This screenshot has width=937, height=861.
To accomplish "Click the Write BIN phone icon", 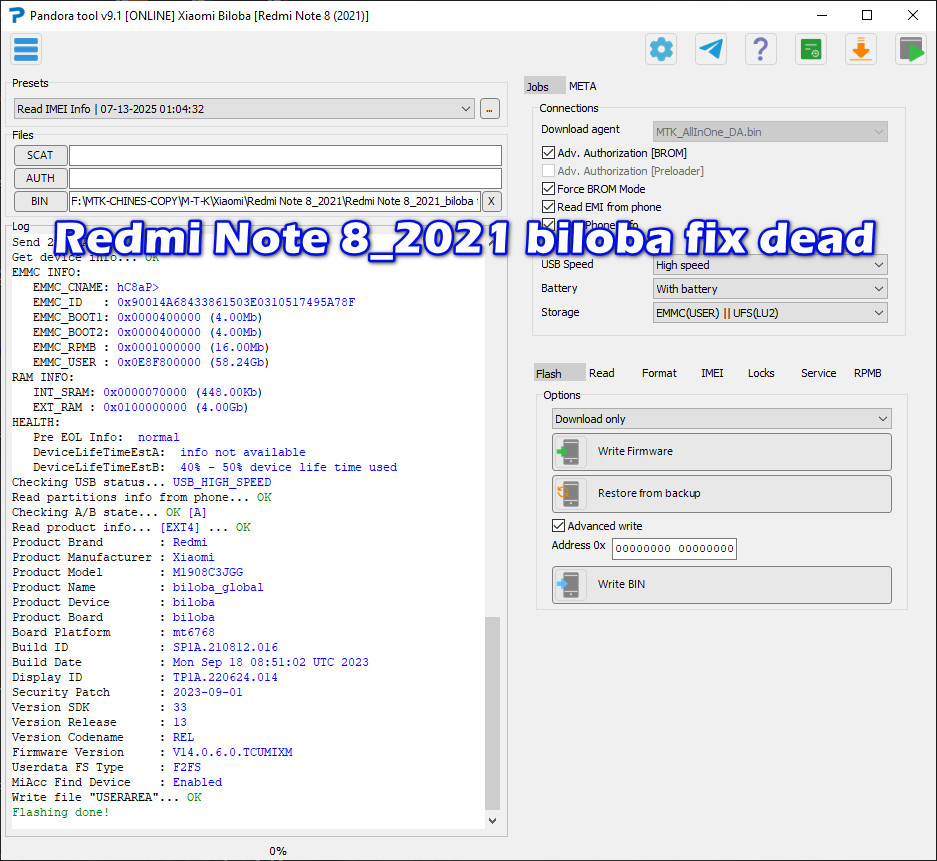I will pos(569,584).
